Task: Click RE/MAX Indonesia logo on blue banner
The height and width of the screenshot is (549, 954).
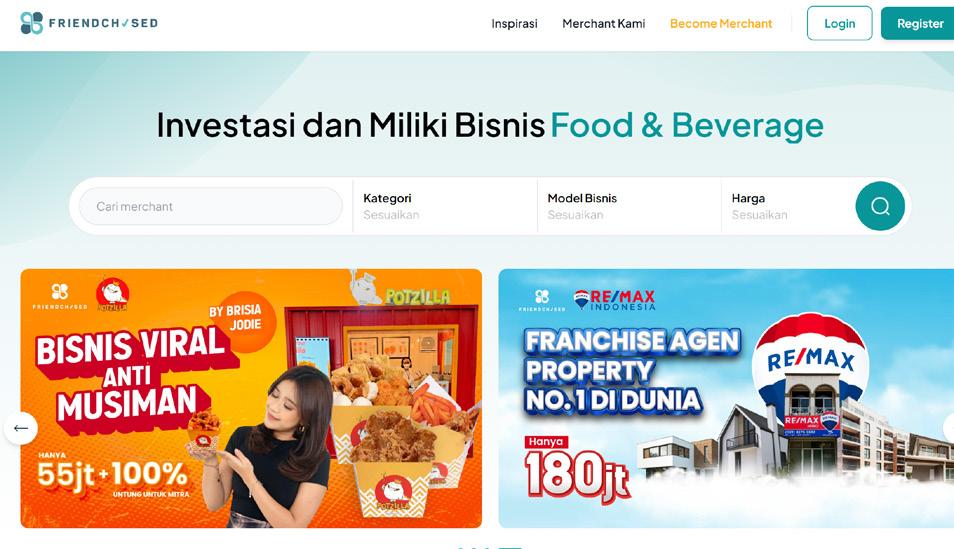Action: (615, 299)
